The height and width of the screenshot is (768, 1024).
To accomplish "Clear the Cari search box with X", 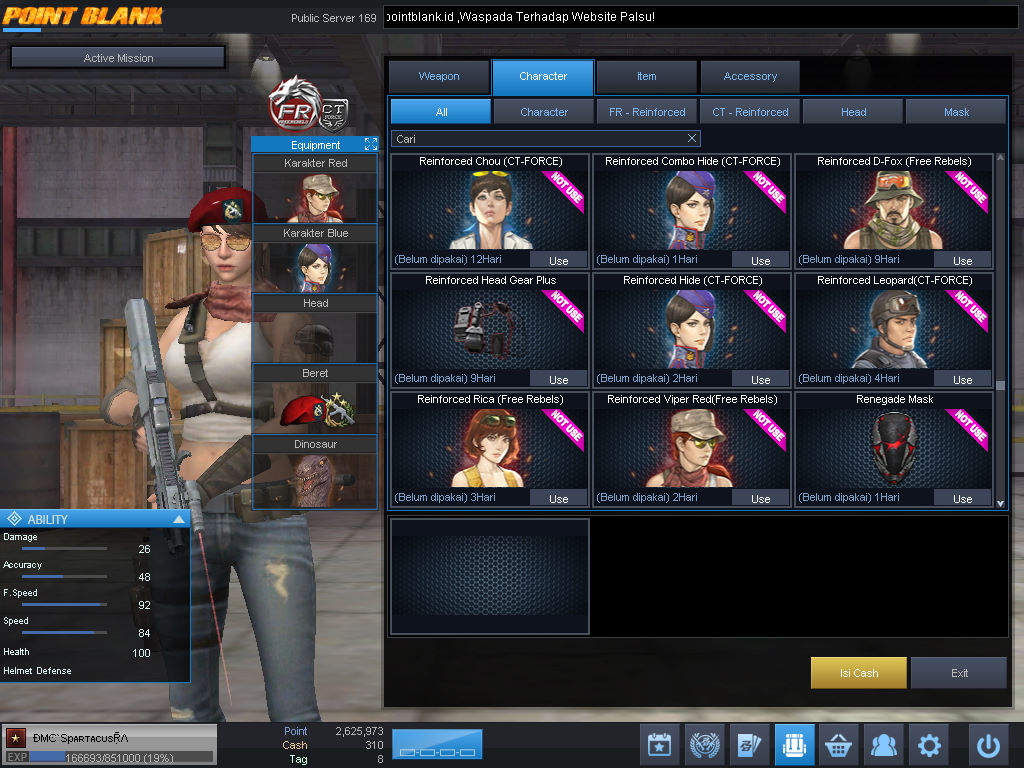I will (x=692, y=138).
